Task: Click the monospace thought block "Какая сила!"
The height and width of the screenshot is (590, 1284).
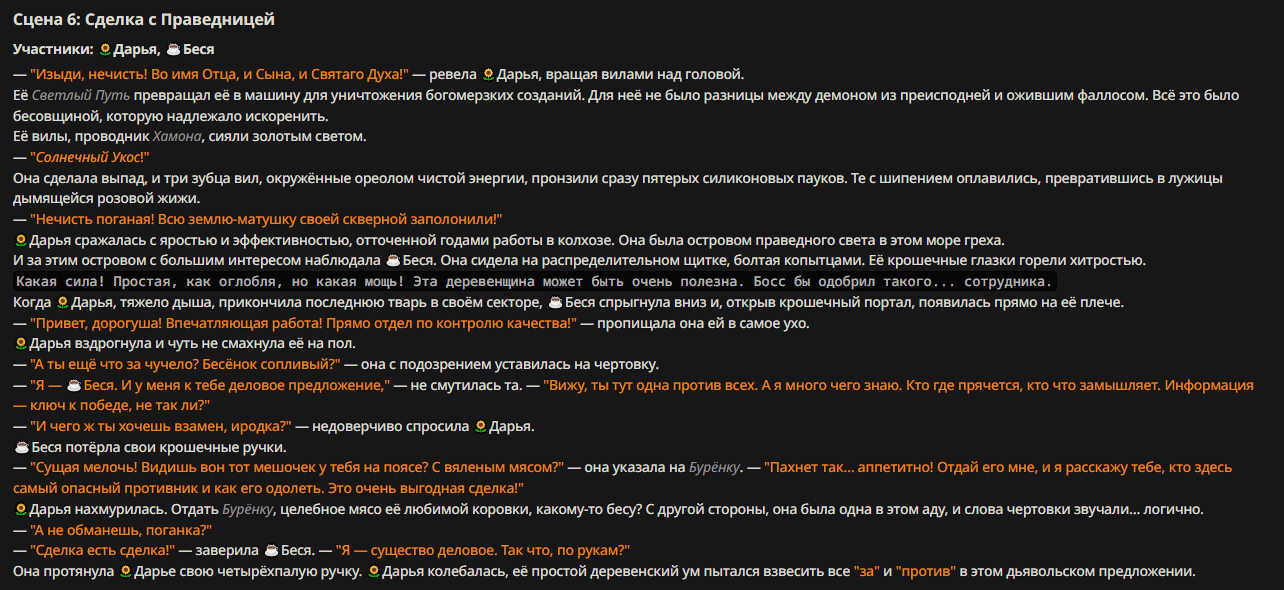Action: point(535,281)
